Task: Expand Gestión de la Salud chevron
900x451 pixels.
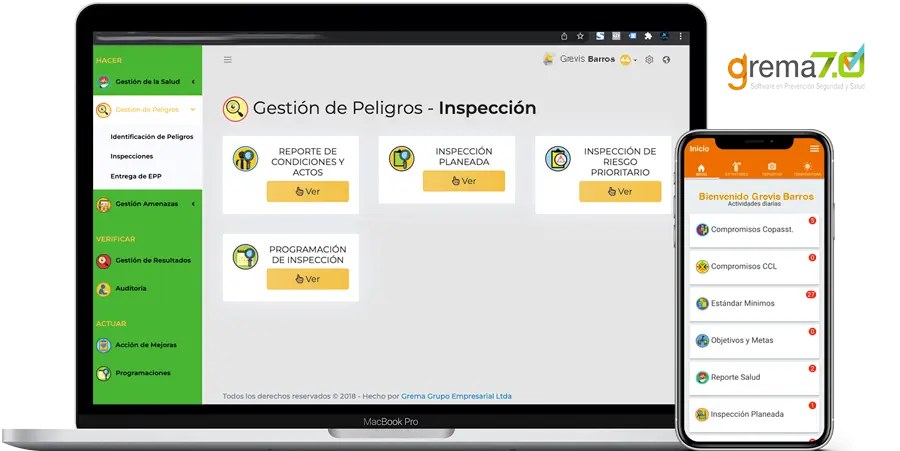Action: [193, 82]
